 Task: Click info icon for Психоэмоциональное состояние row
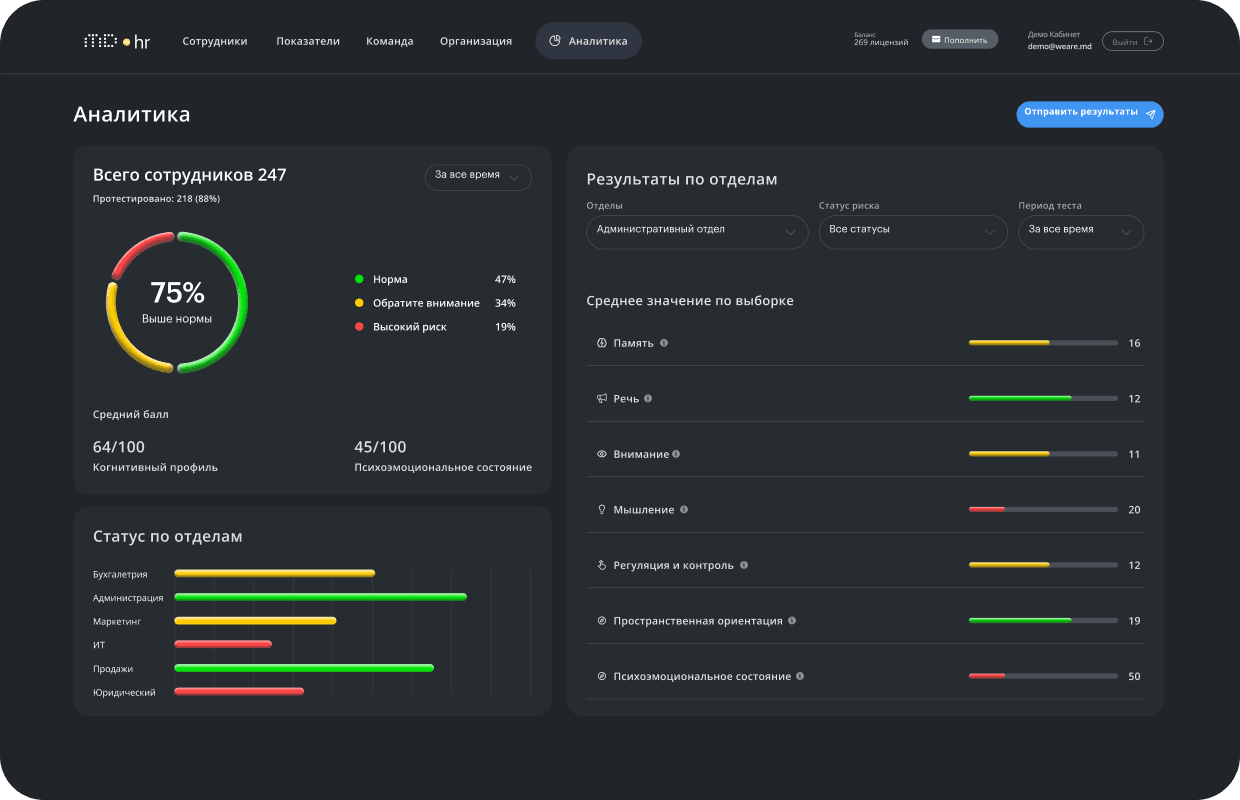(x=800, y=676)
